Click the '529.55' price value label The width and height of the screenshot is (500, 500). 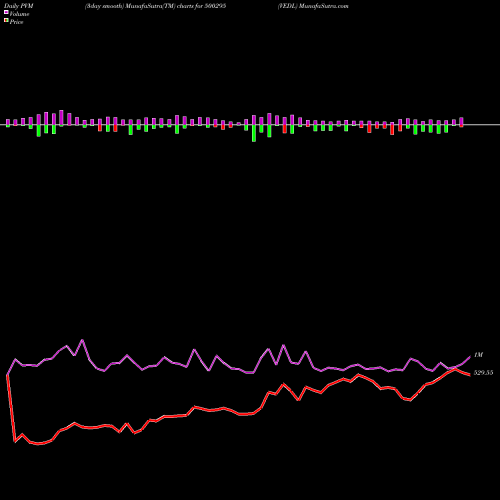(x=483, y=373)
